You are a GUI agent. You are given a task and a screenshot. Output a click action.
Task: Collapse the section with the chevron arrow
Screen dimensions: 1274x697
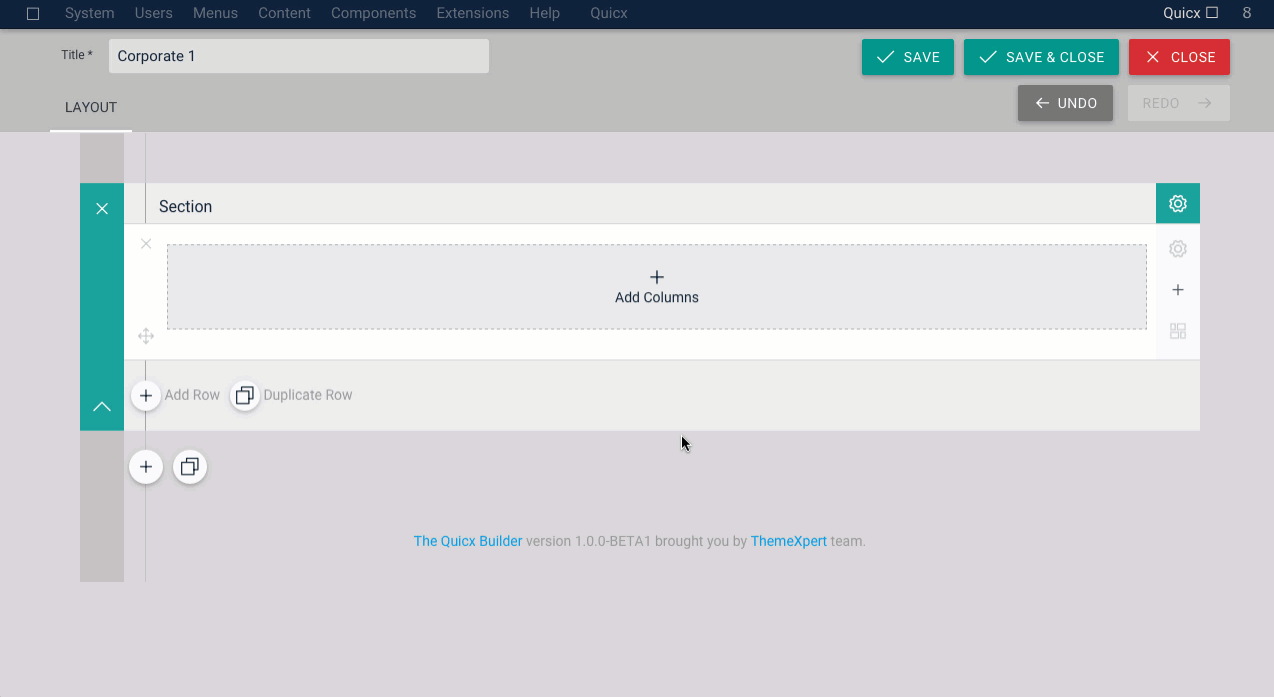coord(101,406)
